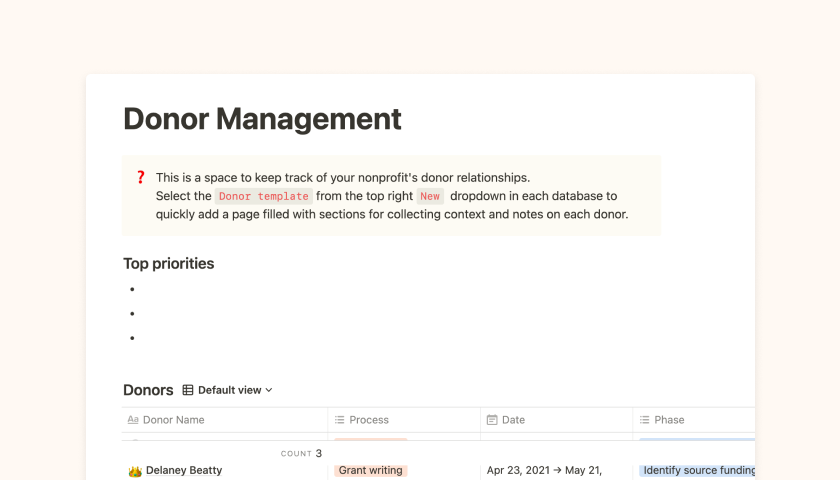Open the Donors database title link
This screenshot has width=840, height=480.
(148, 390)
